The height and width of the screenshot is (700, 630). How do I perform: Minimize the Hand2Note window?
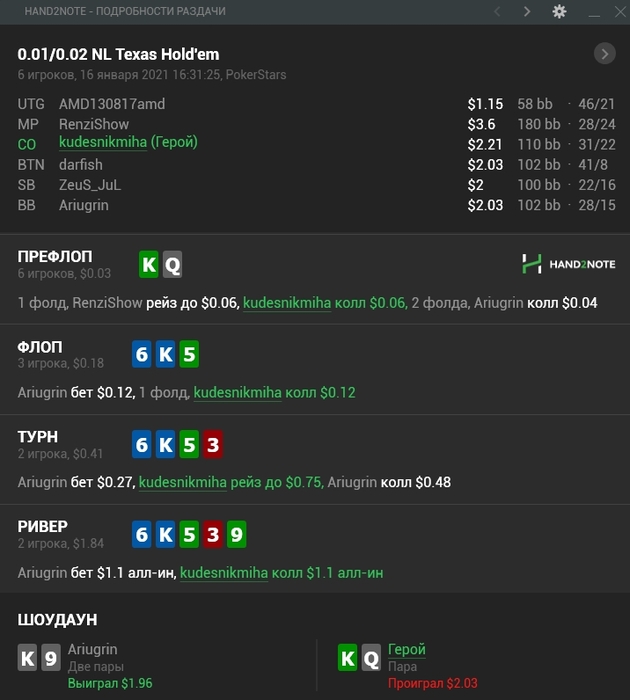[x=594, y=12]
